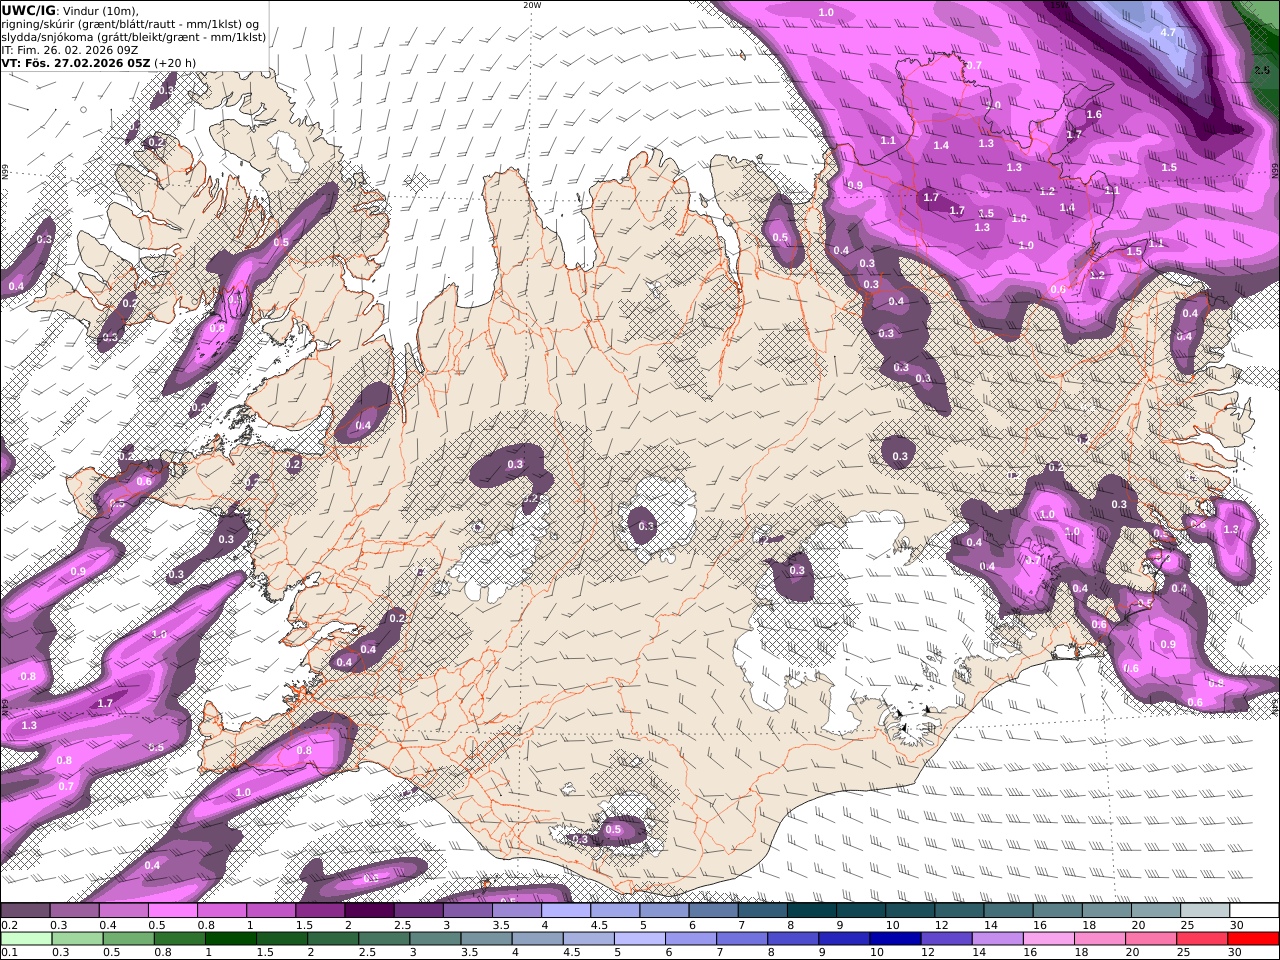The image size is (1280, 960).
Task: Click the bright red bottom-row swatch after 30
Action: [x=1253, y=939]
